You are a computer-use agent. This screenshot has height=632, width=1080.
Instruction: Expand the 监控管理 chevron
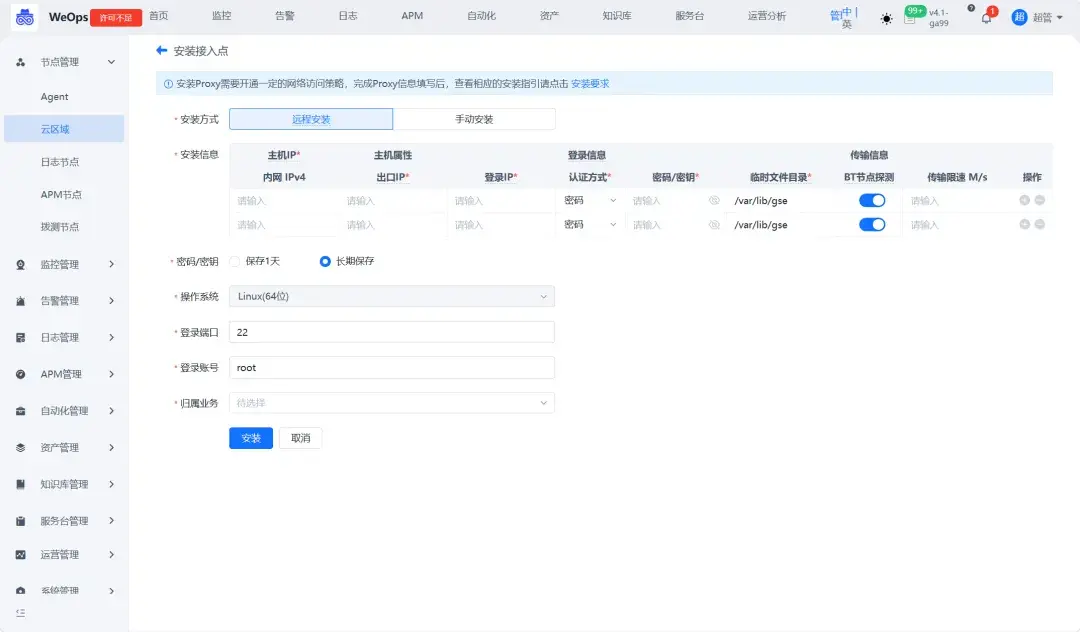pos(112,264)
